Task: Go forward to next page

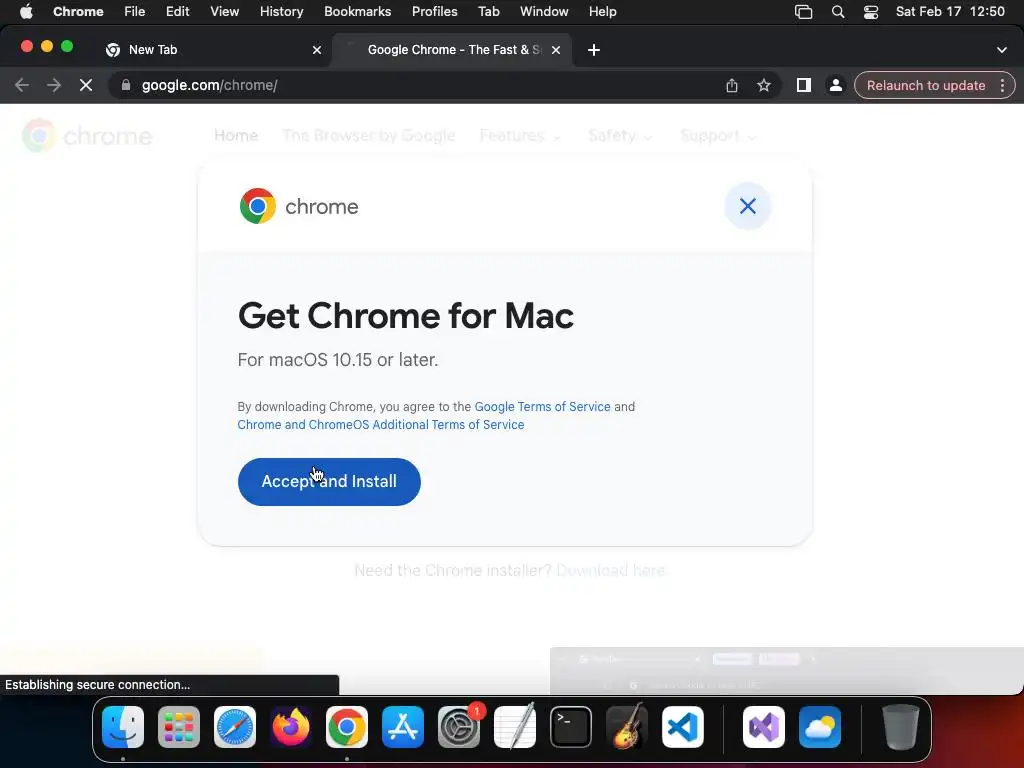Action: tap(54, 86)
